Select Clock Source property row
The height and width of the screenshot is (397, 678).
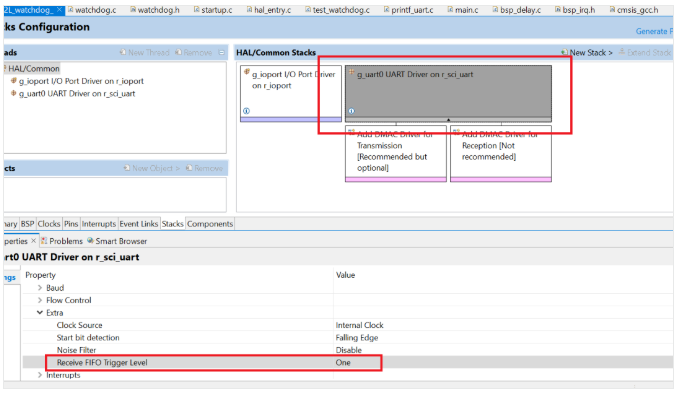coord(348,325)
